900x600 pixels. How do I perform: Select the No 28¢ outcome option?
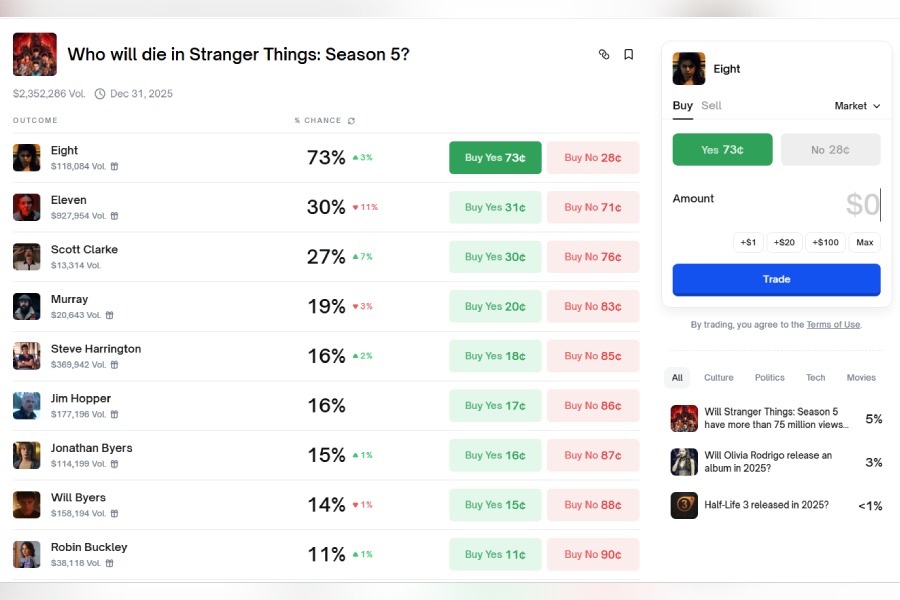830,150
